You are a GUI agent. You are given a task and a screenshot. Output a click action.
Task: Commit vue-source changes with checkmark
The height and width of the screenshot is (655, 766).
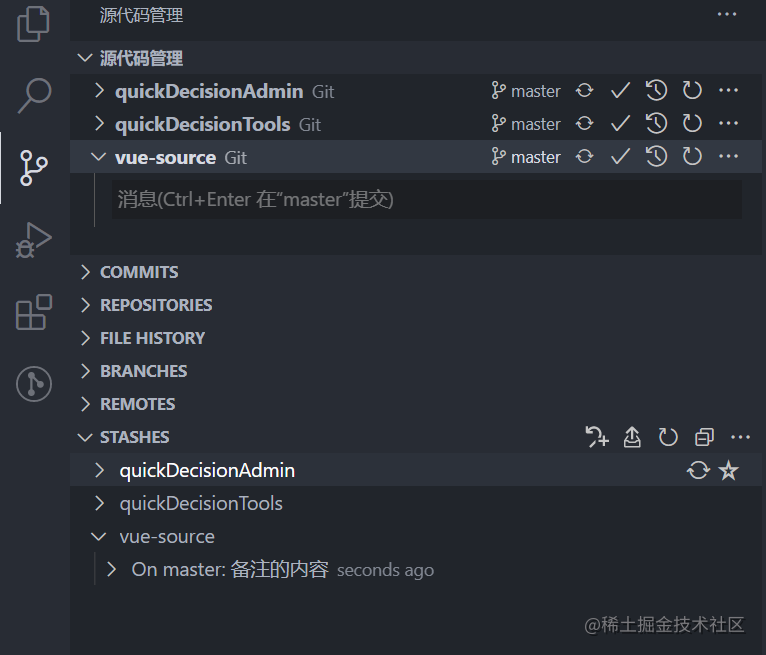click(x=620, y=157)
